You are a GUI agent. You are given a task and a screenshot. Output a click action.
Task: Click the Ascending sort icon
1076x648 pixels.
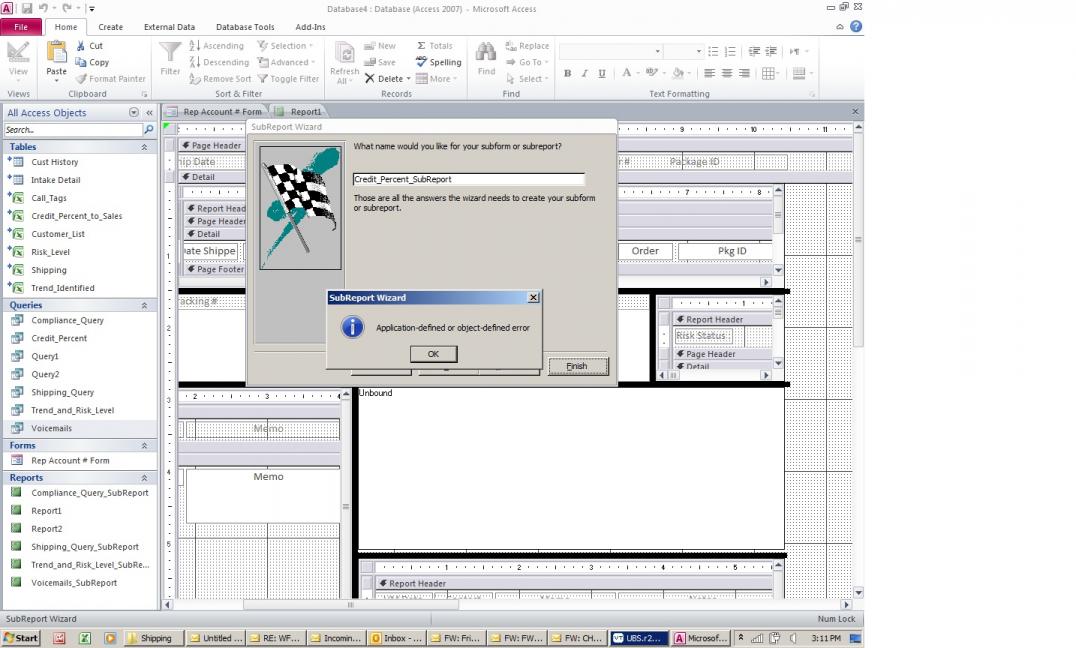pos(194,45)
